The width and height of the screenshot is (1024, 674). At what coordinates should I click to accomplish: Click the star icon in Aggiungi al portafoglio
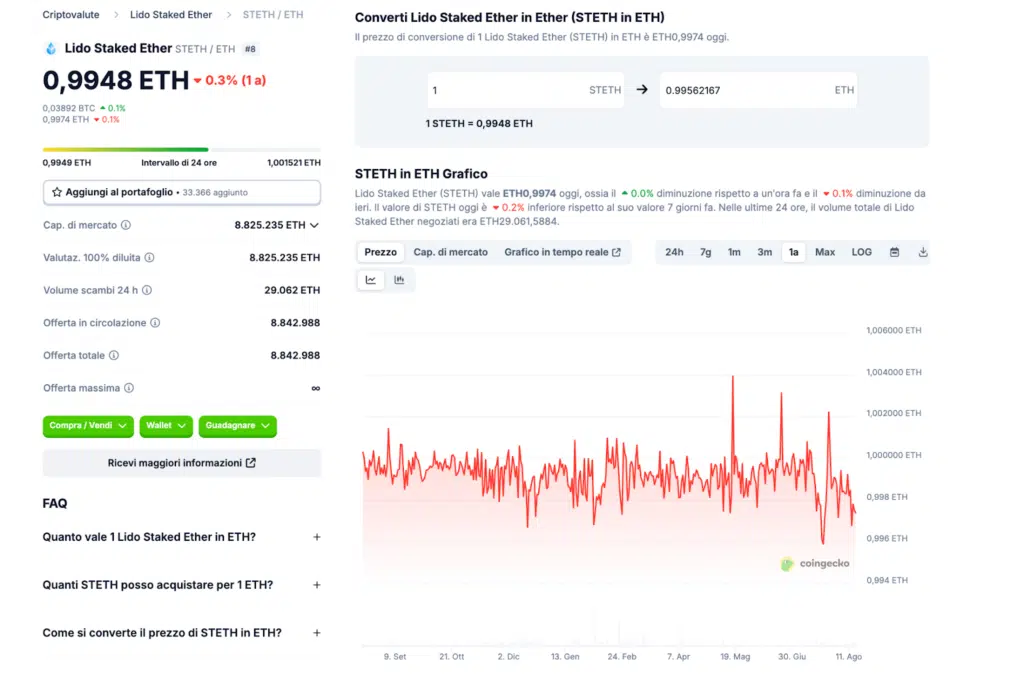(57, 192)
